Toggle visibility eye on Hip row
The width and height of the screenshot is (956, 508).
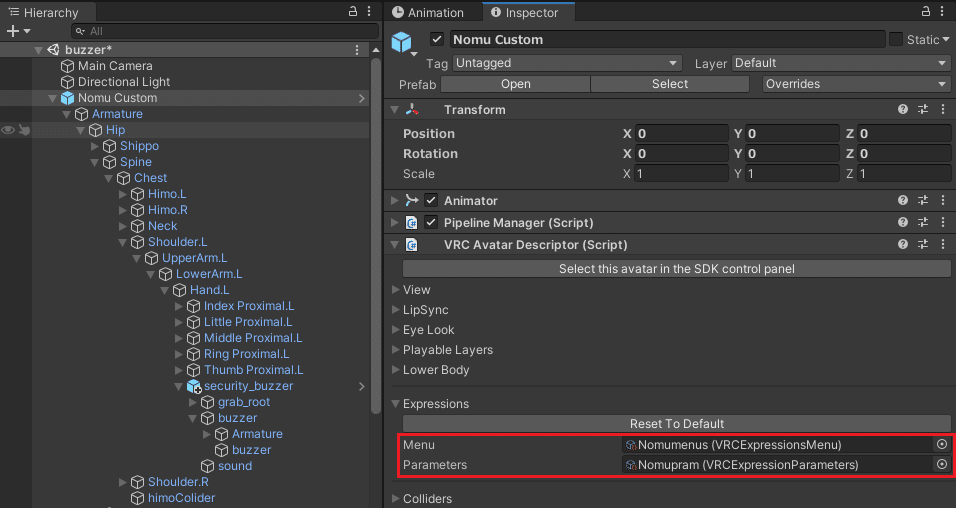coord(8,129)
